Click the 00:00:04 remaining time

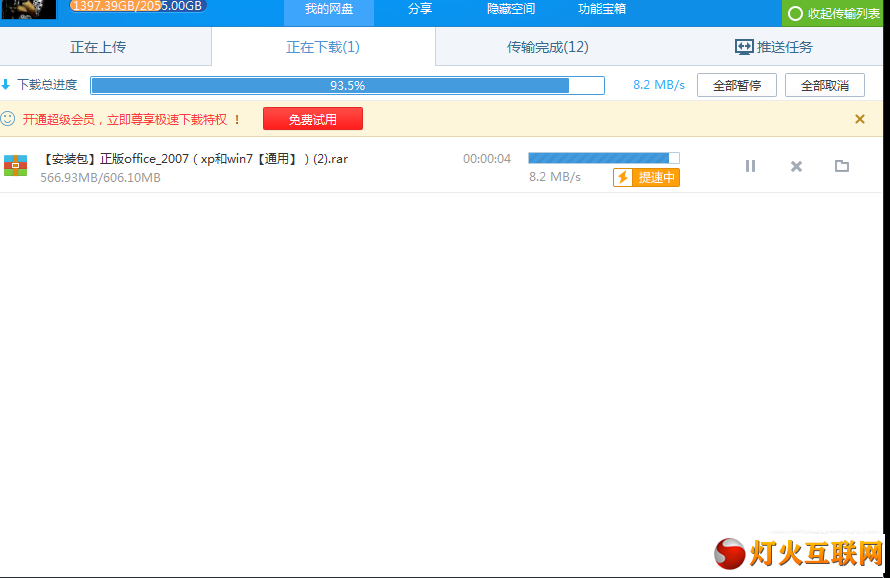pyautogui.click(x=487, y=159)
